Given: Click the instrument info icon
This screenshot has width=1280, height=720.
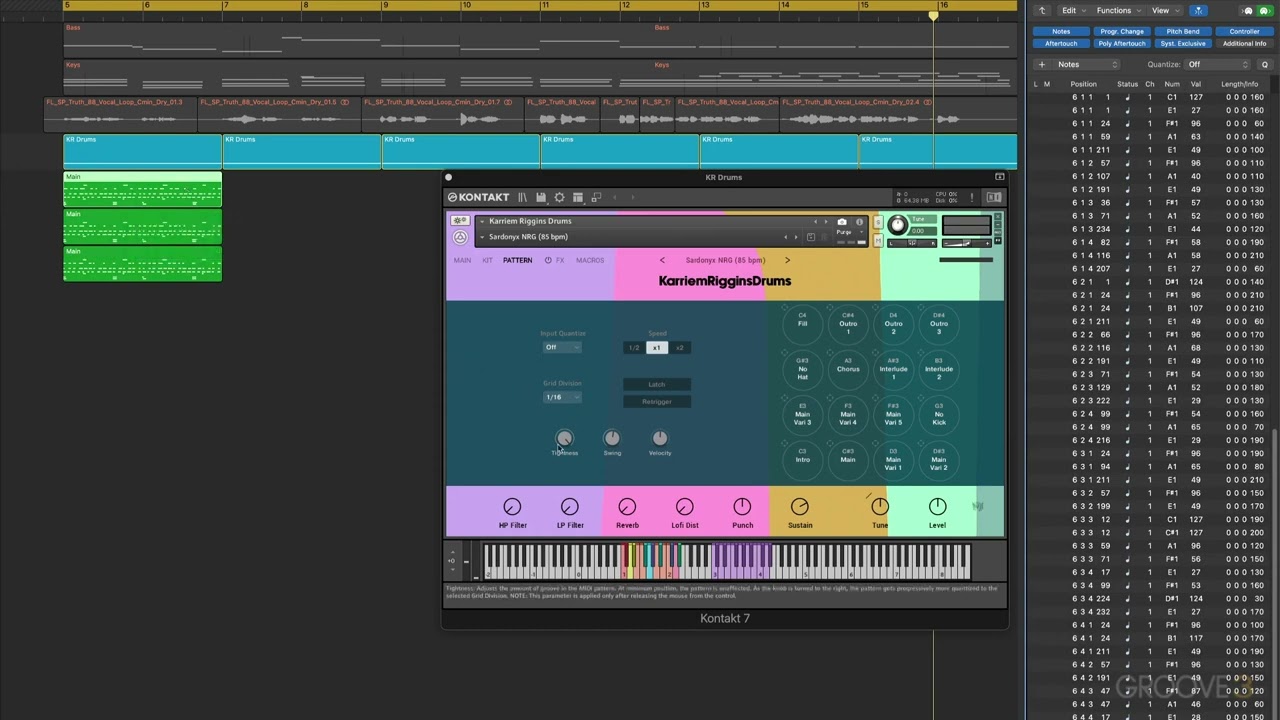Looking at the screenshot, I should coord(859,222).
